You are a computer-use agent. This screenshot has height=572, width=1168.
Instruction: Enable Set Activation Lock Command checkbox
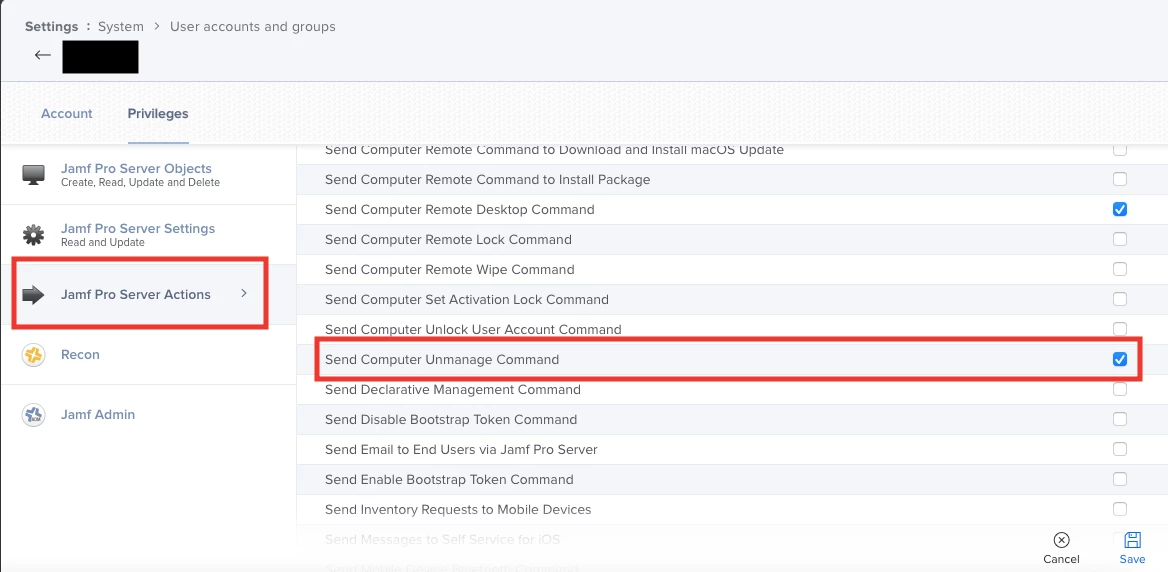point(1120,299)
